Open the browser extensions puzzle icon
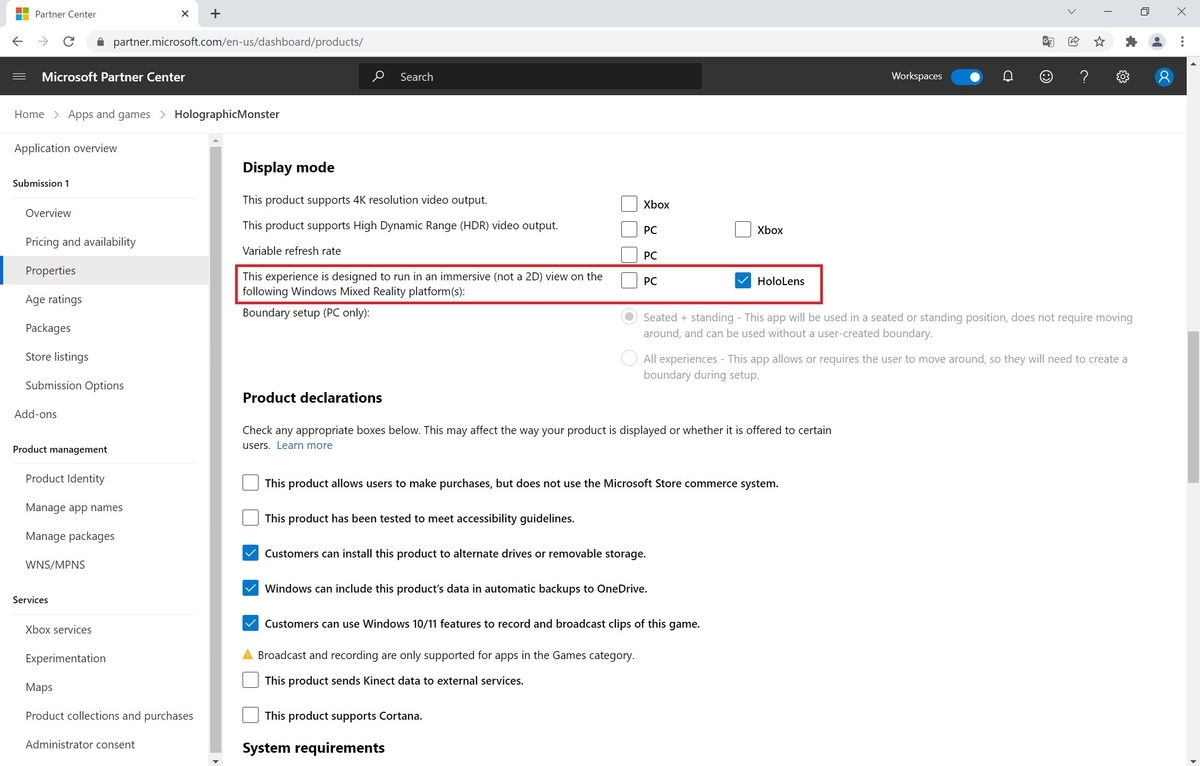 click(x=1131, y=42)
